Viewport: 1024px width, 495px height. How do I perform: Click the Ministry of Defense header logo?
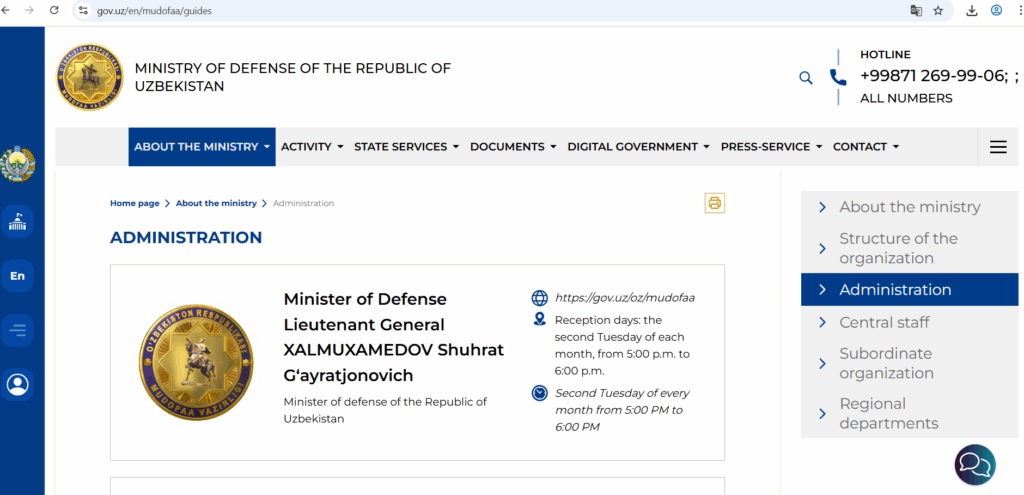89,78
